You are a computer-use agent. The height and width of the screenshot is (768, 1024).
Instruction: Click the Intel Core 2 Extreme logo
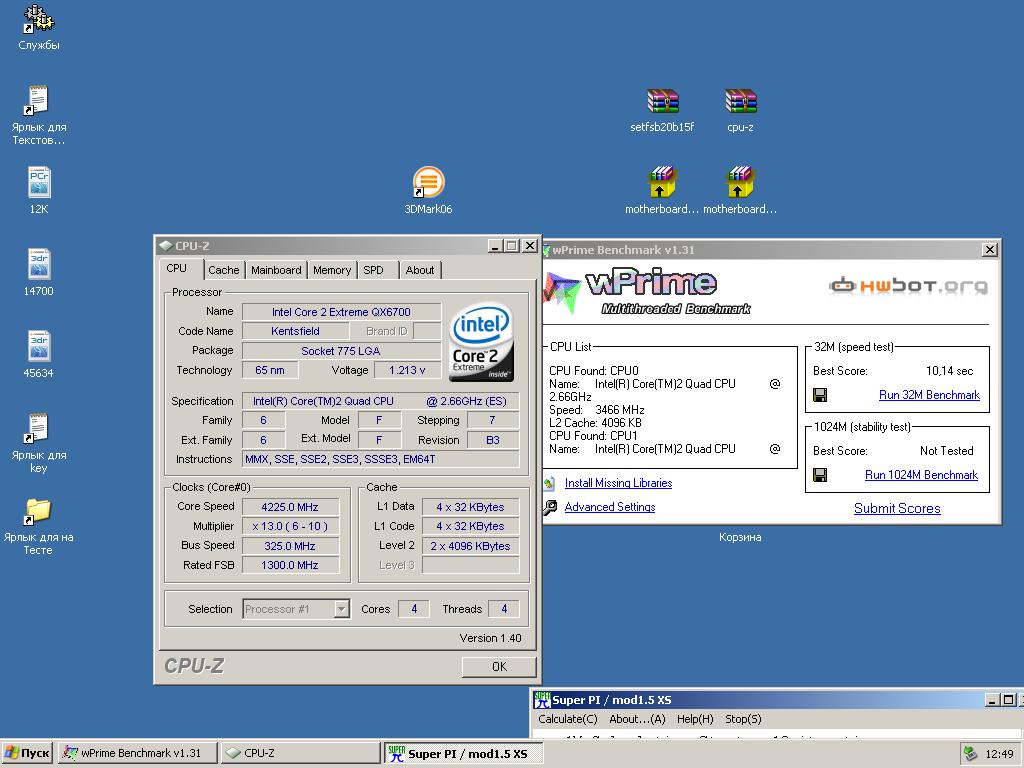click(x=481, y=342)
